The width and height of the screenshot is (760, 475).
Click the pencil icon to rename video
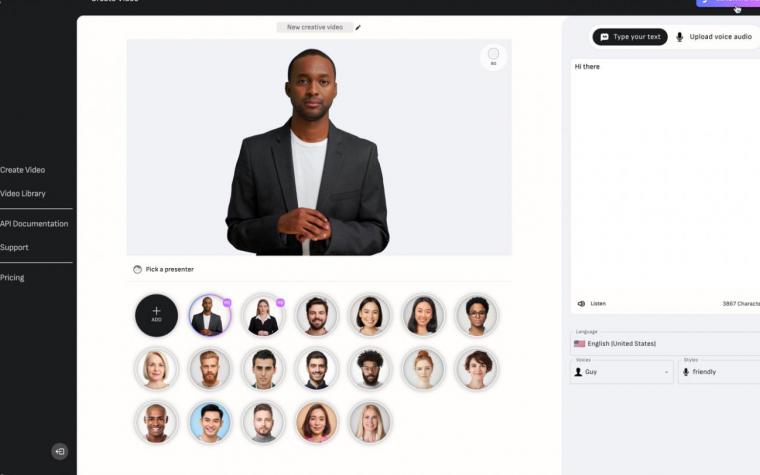pyautogui.click(x=358, y=28)
